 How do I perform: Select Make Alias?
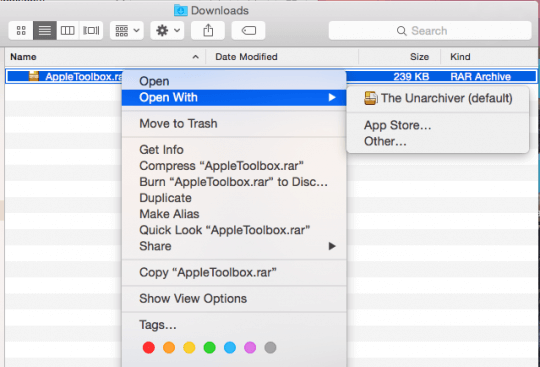coord(234,214)
